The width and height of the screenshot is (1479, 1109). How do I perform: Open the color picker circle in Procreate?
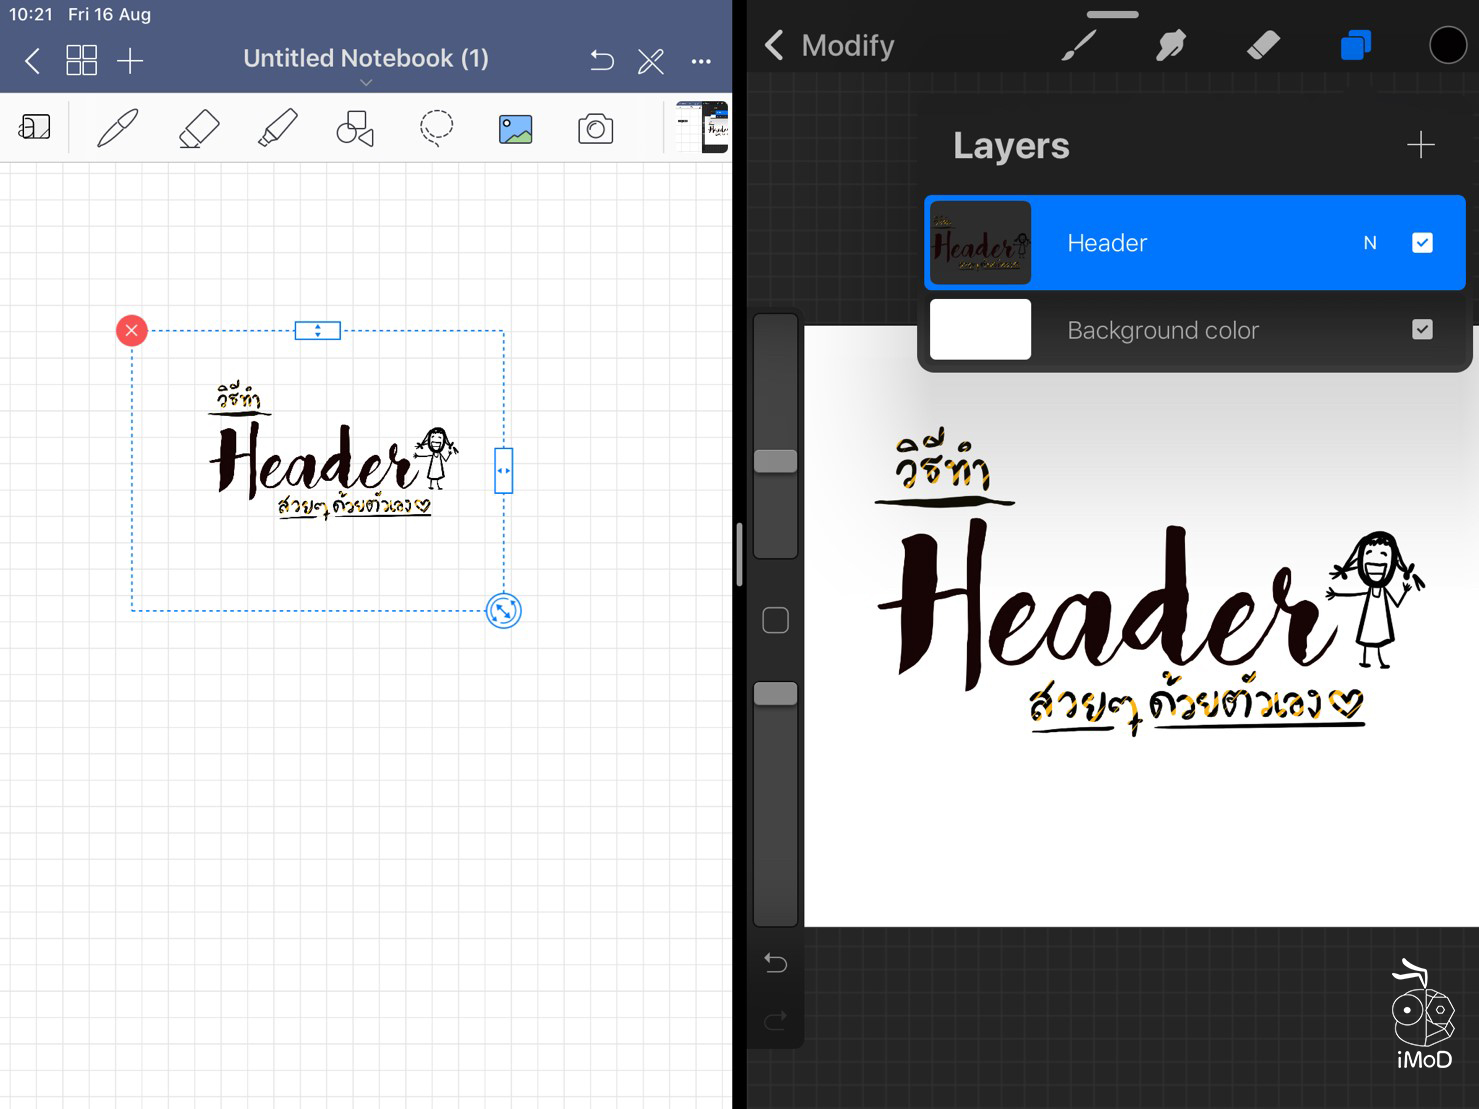pos(1447,44)
